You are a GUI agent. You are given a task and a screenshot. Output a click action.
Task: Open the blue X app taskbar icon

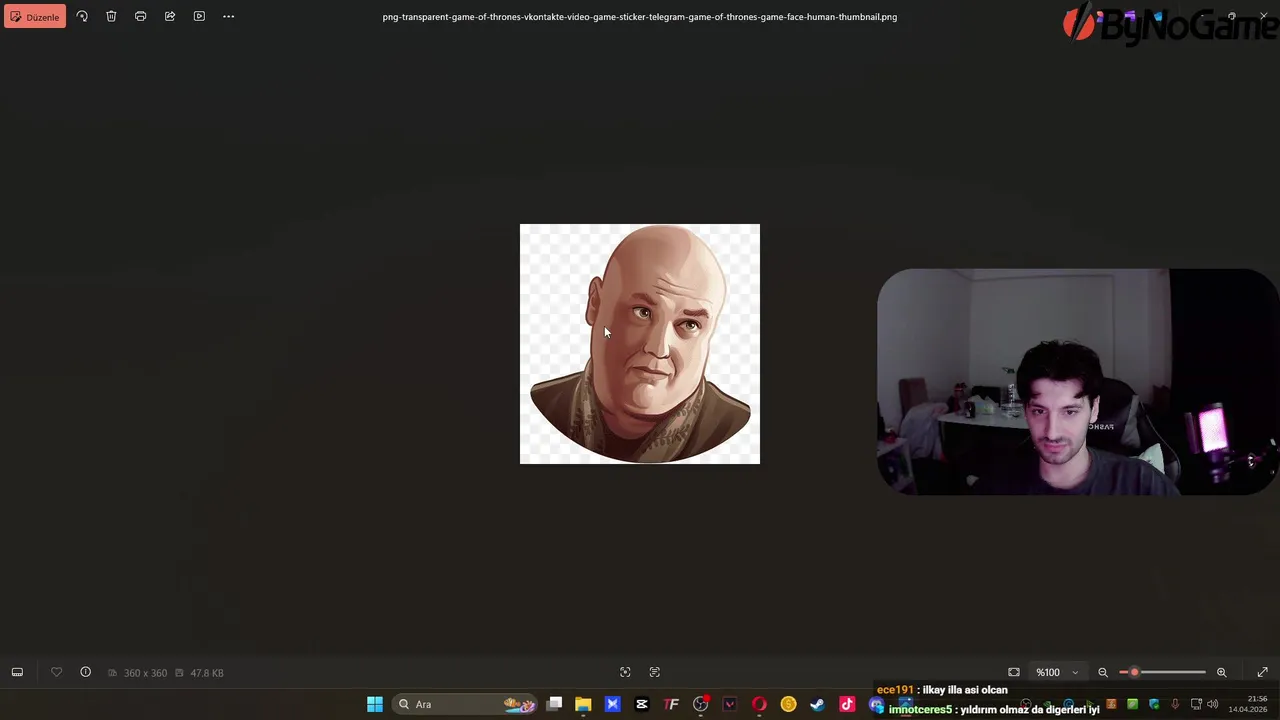click(613, 705)
